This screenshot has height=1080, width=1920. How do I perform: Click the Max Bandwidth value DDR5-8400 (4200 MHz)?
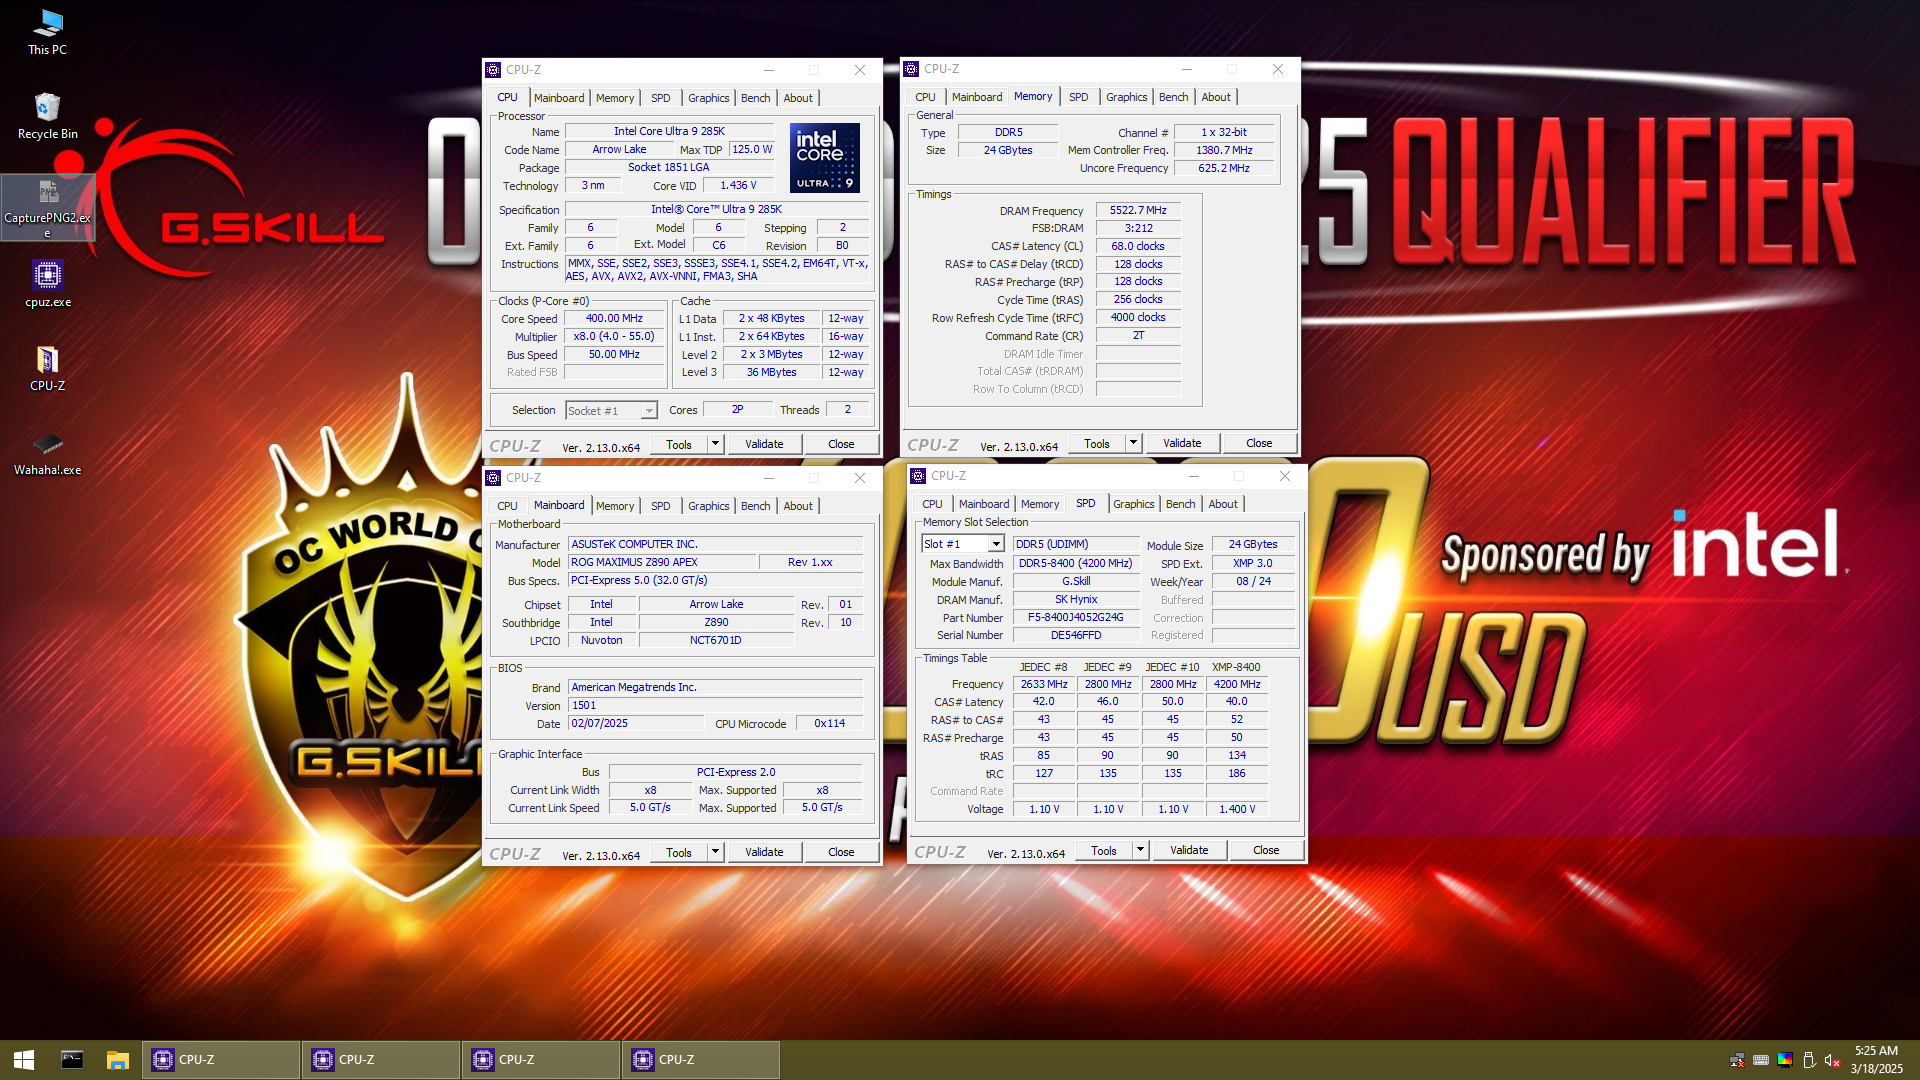1076,563
